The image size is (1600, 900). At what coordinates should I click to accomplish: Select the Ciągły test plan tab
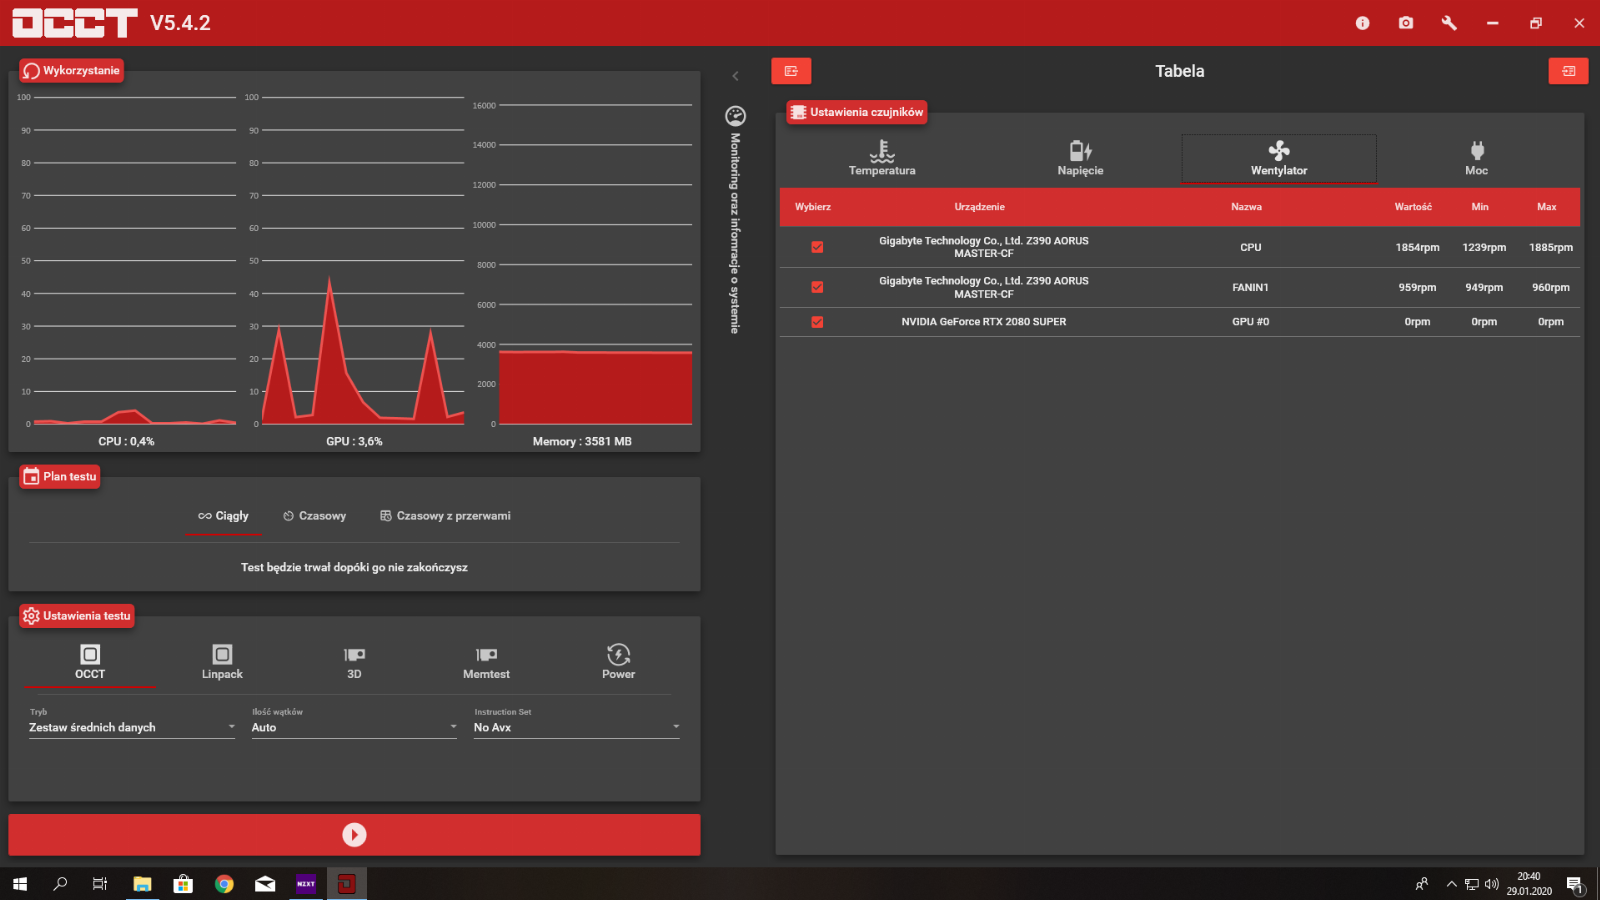click(x=223, y=516)
